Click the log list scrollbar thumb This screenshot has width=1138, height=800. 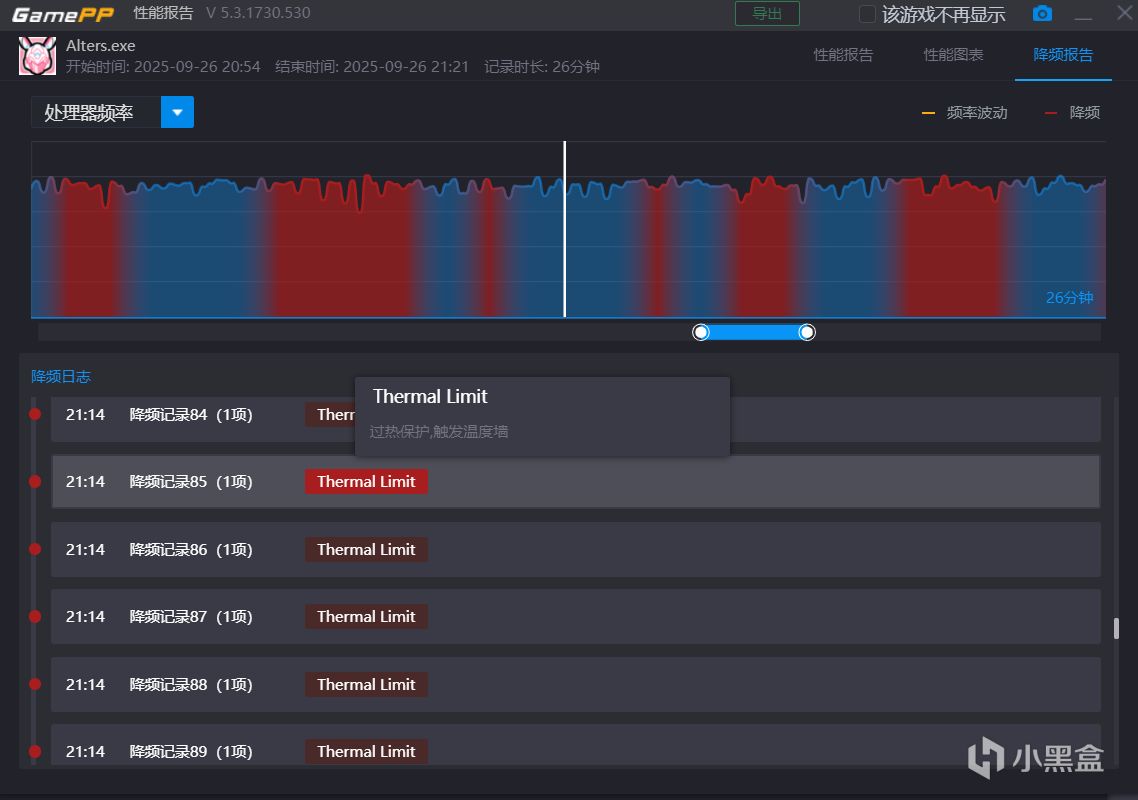click(1116, 629)
